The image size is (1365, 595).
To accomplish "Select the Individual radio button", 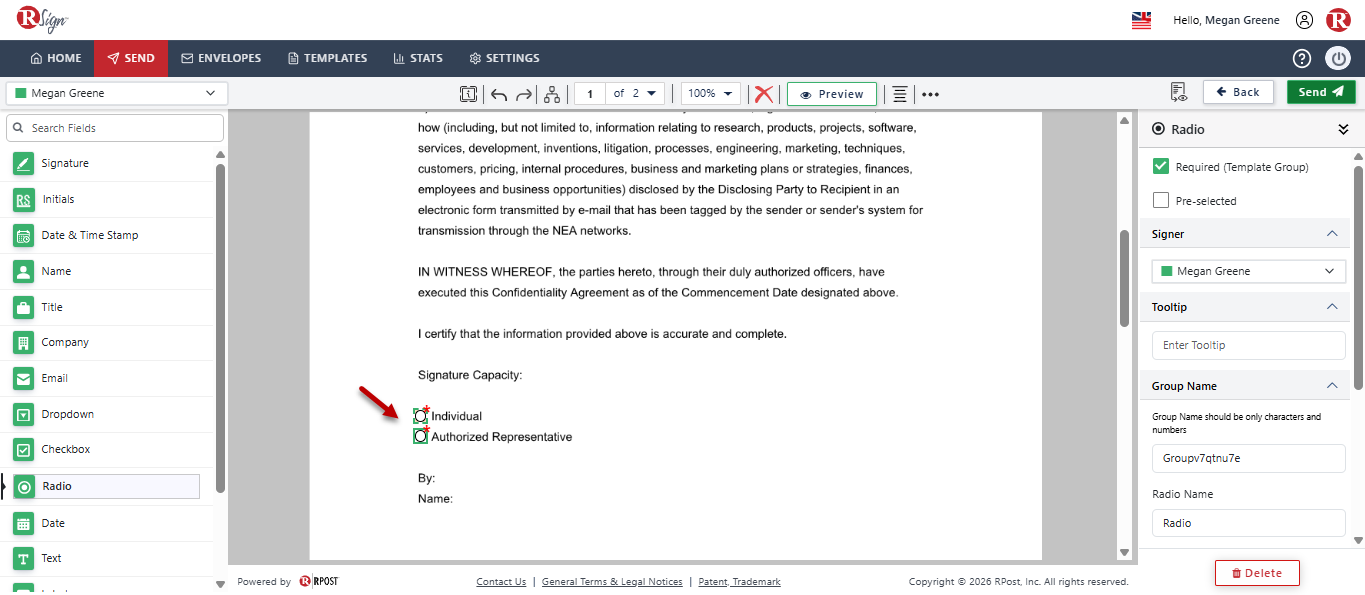I will (421, 416).
